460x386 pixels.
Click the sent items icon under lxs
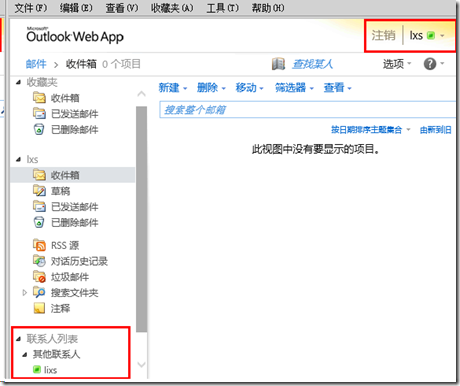39,206
